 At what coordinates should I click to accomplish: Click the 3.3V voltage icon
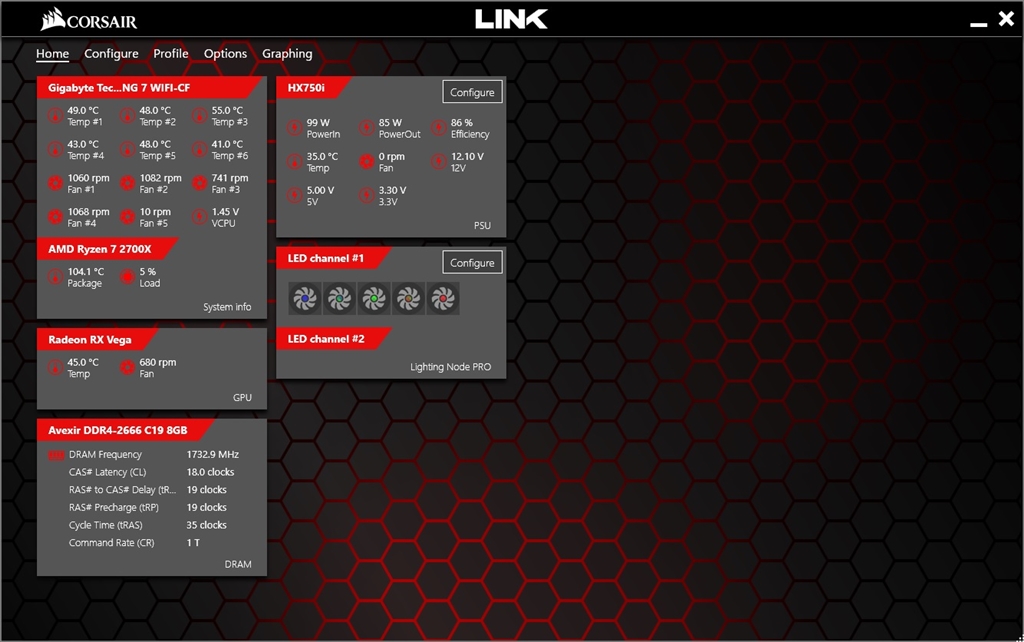point(367,195)
